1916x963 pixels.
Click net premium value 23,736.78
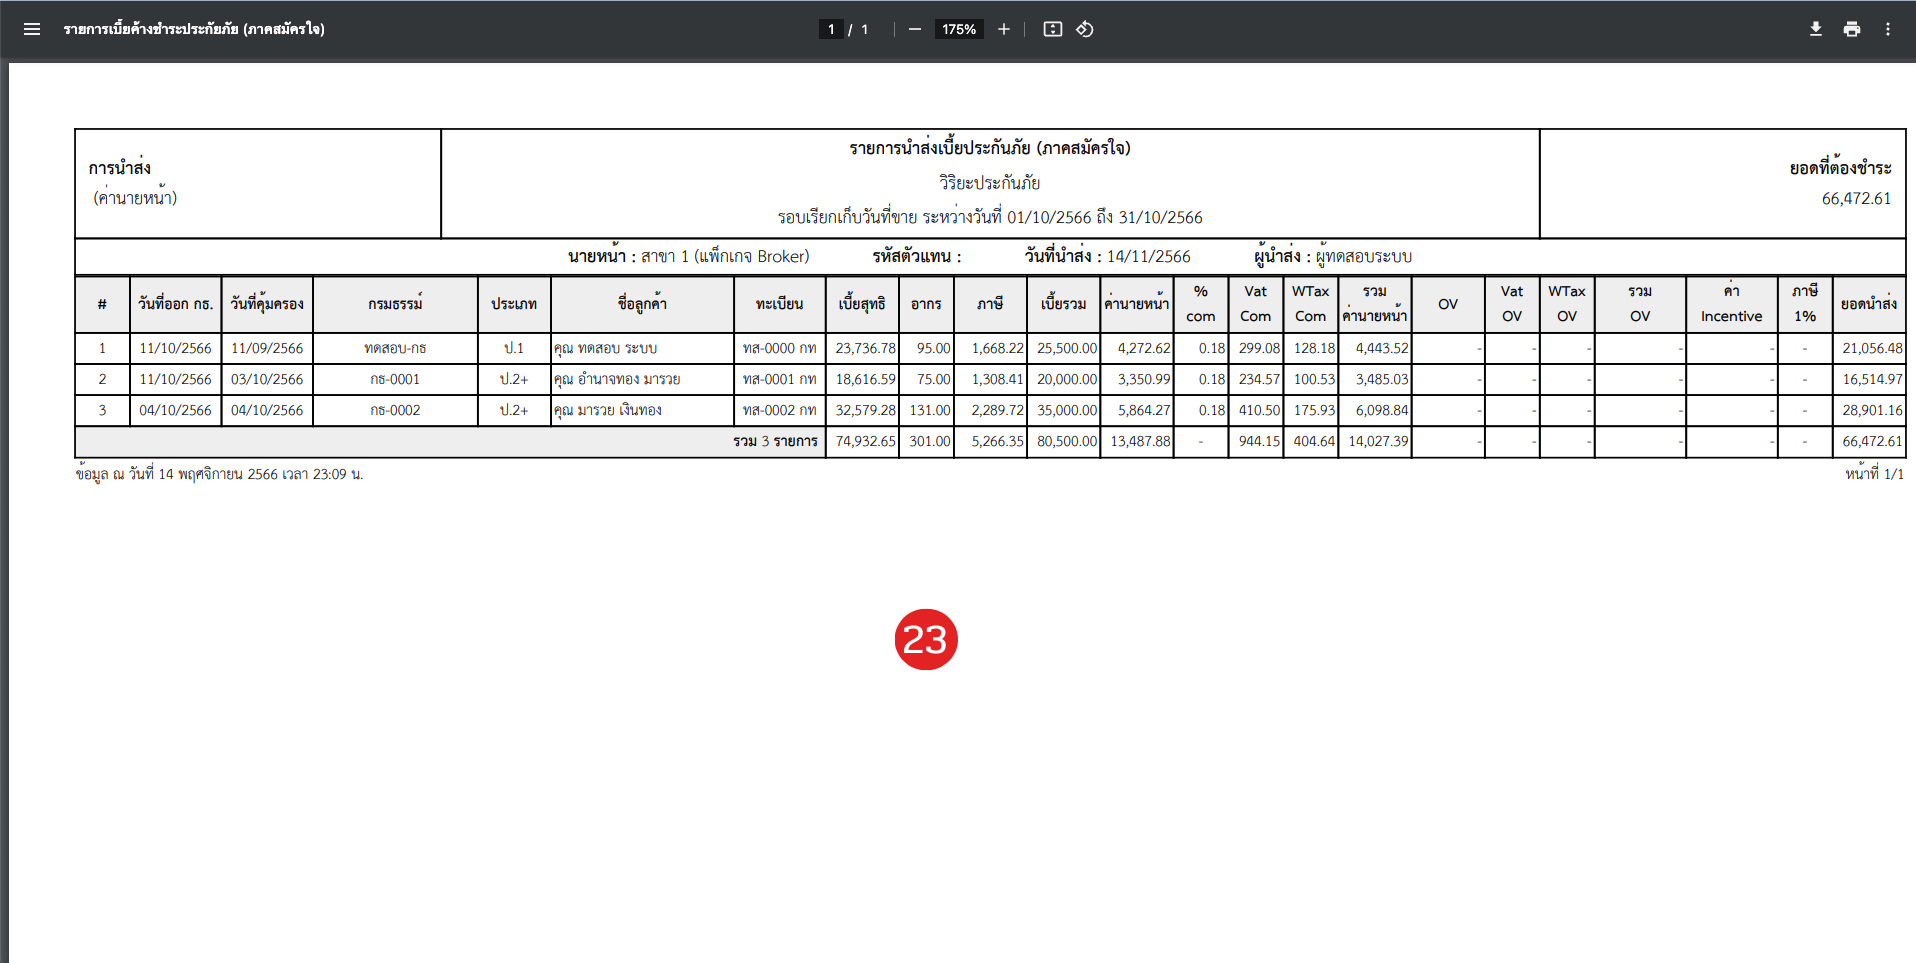(865, 348)
